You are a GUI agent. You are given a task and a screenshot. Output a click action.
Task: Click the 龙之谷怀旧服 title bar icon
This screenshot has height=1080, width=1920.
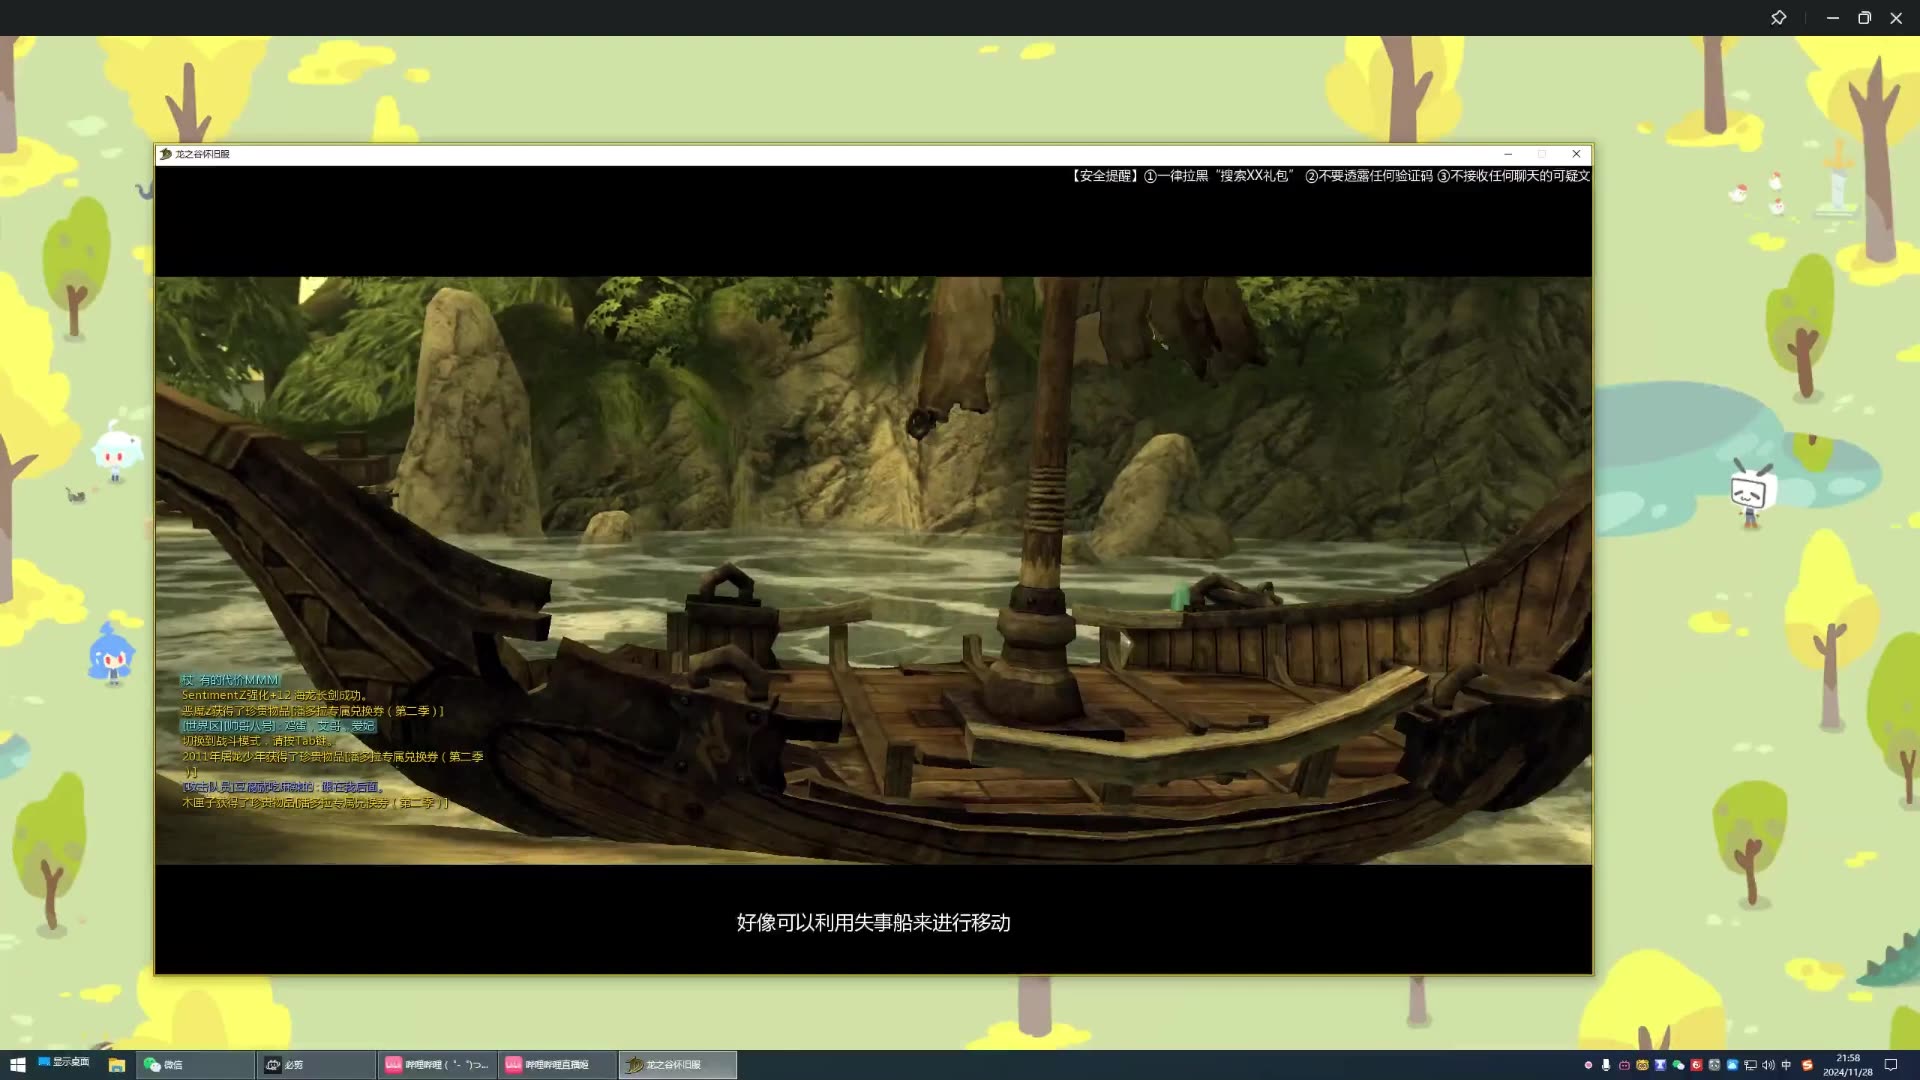click(x=166, y=154)
